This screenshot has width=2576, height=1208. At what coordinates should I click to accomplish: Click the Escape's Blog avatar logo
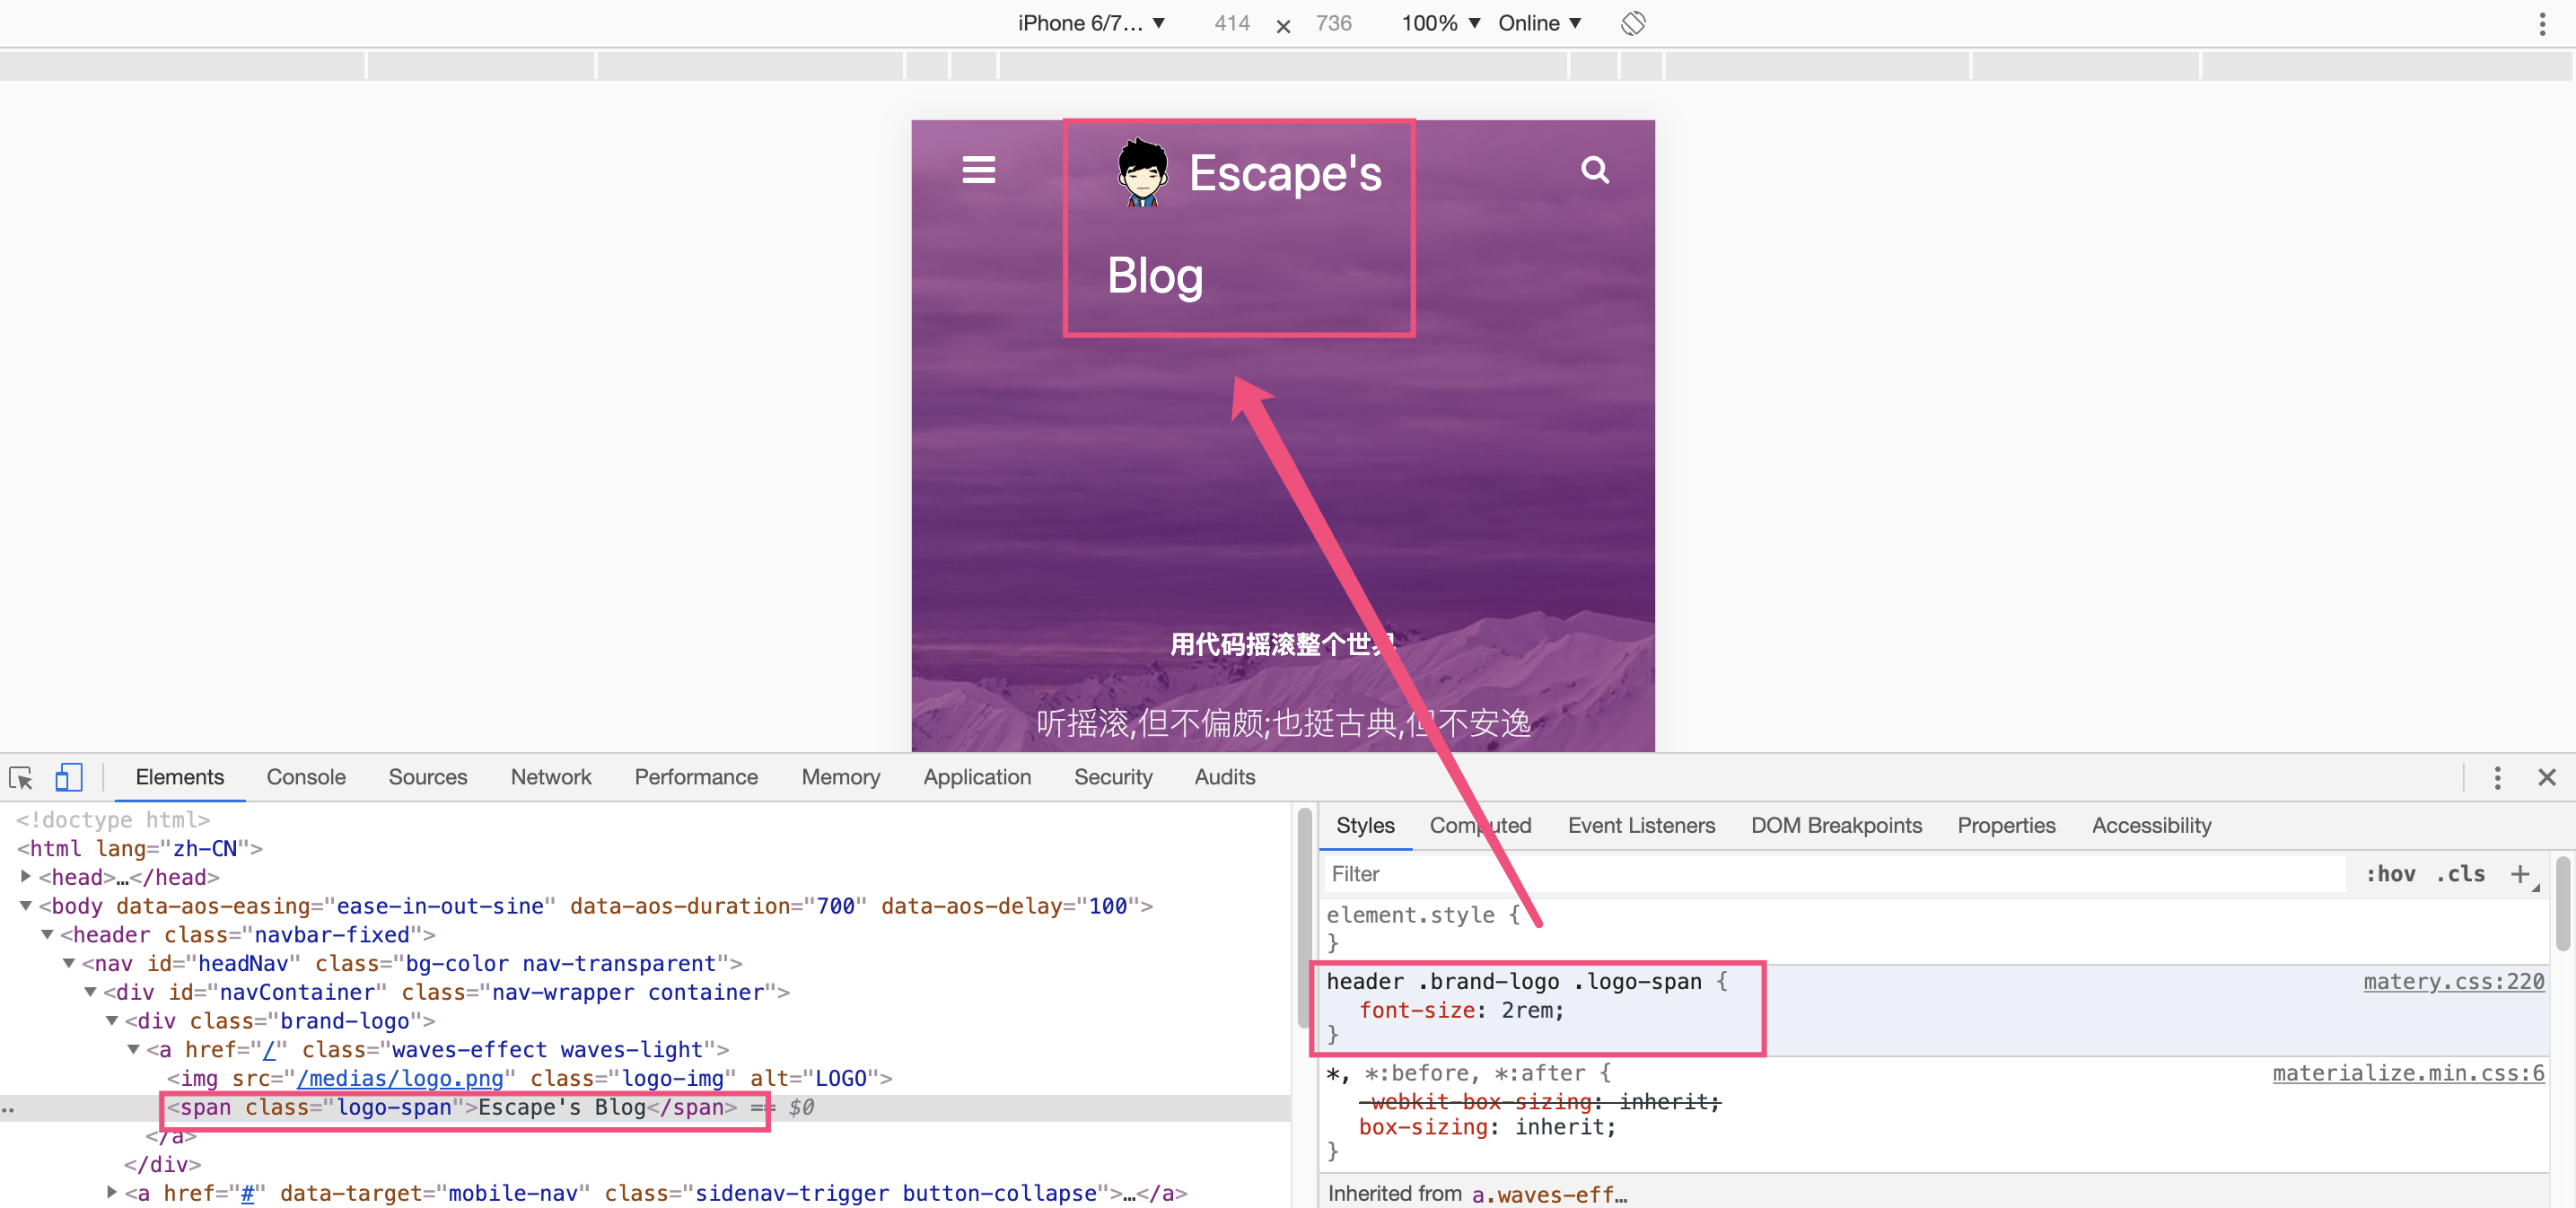[1141, 171]
